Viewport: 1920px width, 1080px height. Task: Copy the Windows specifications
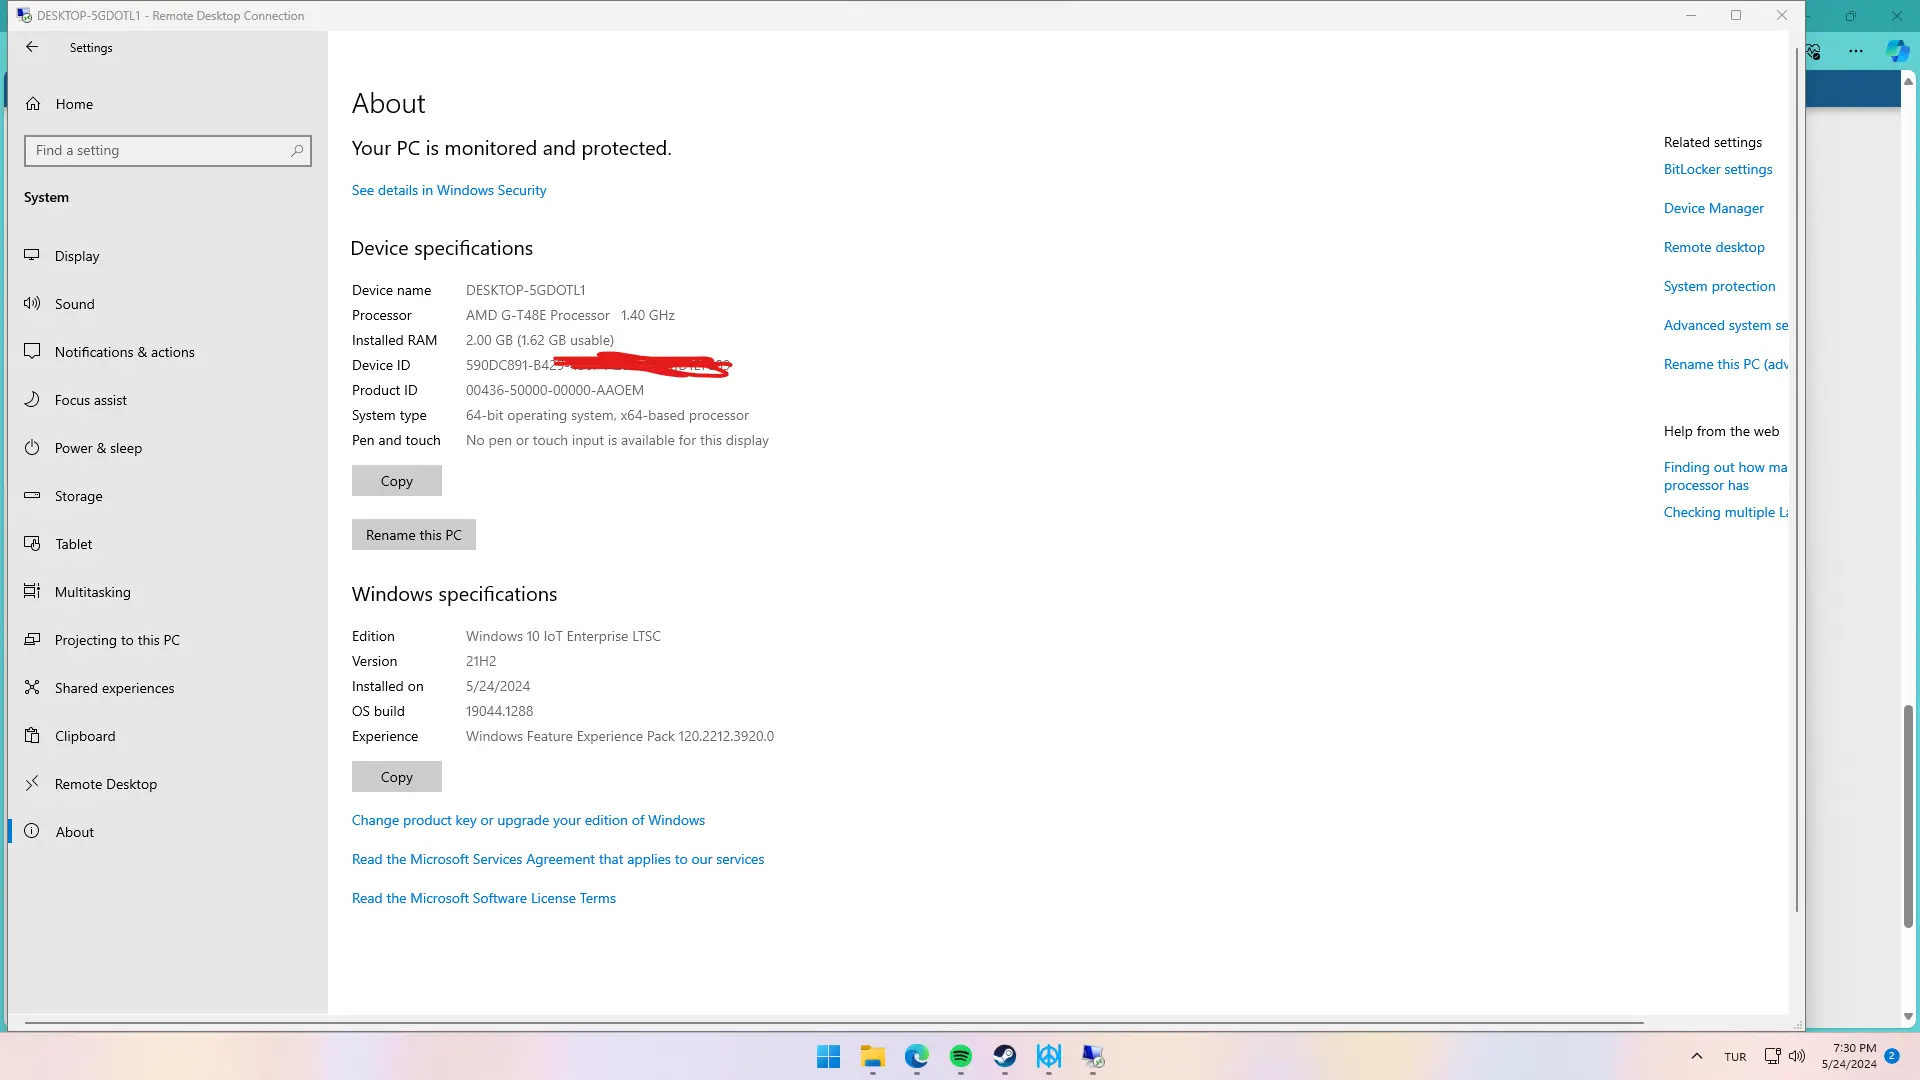pos(397,777)
